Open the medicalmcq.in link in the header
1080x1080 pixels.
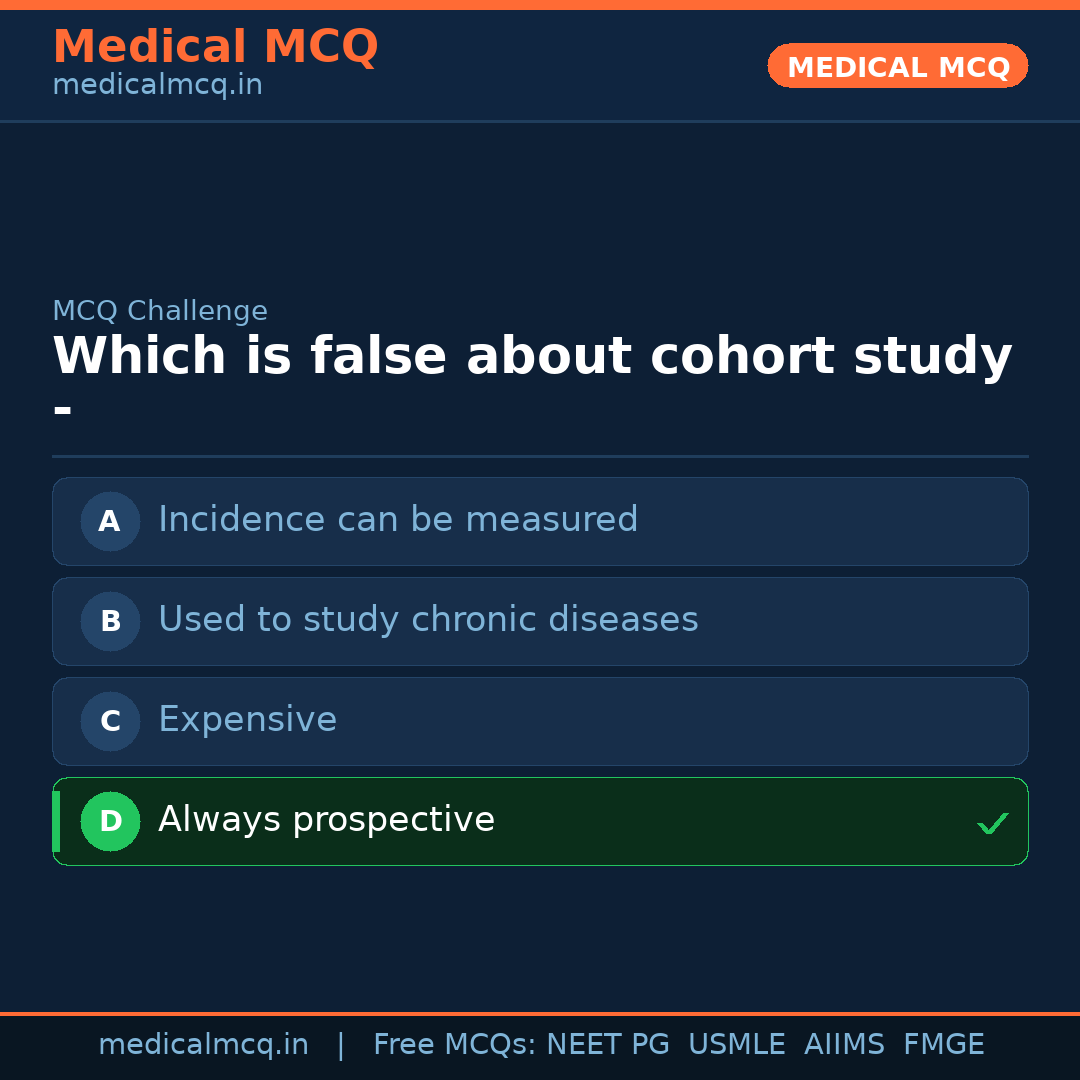[156, 84]
